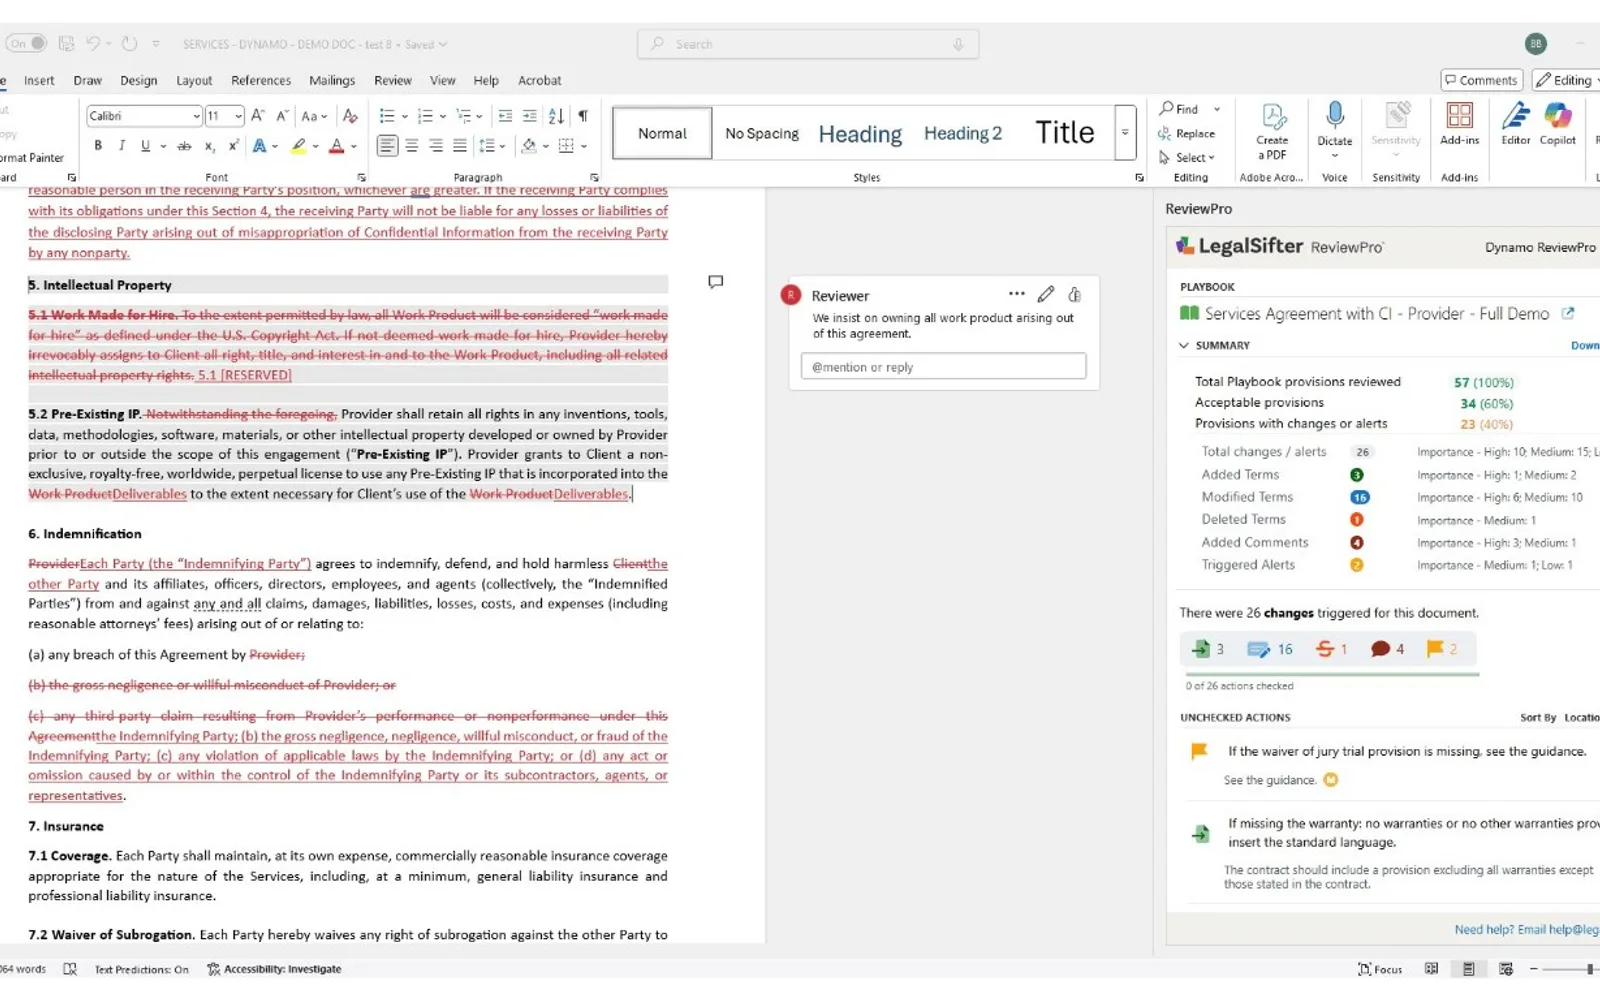The image size is (1600, 1000).
Task: Open the Change Case Aa dropdown
Action: point(315,116)
